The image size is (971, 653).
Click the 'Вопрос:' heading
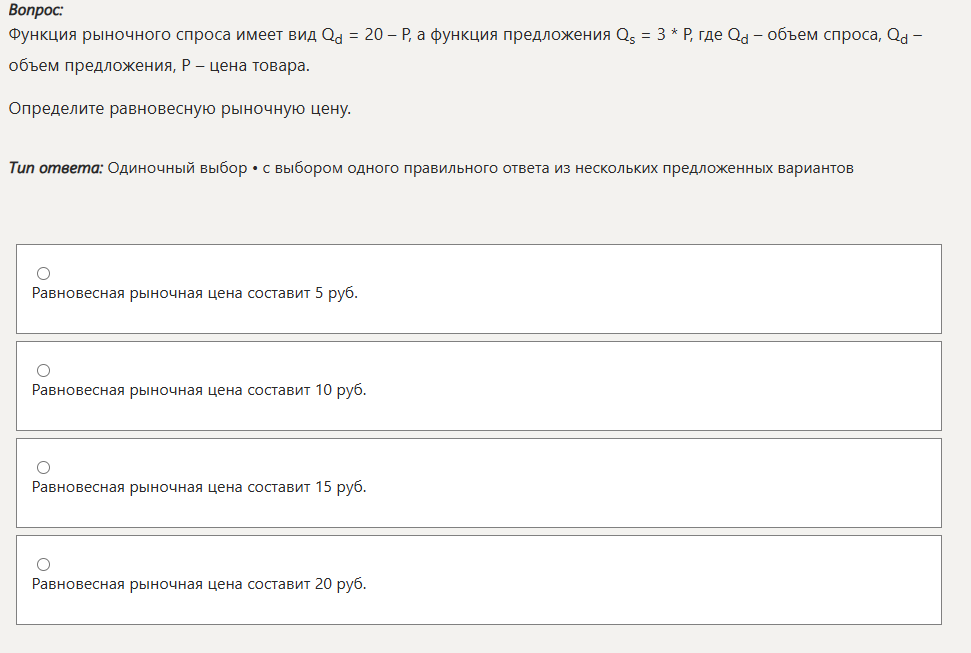[35, 11]
